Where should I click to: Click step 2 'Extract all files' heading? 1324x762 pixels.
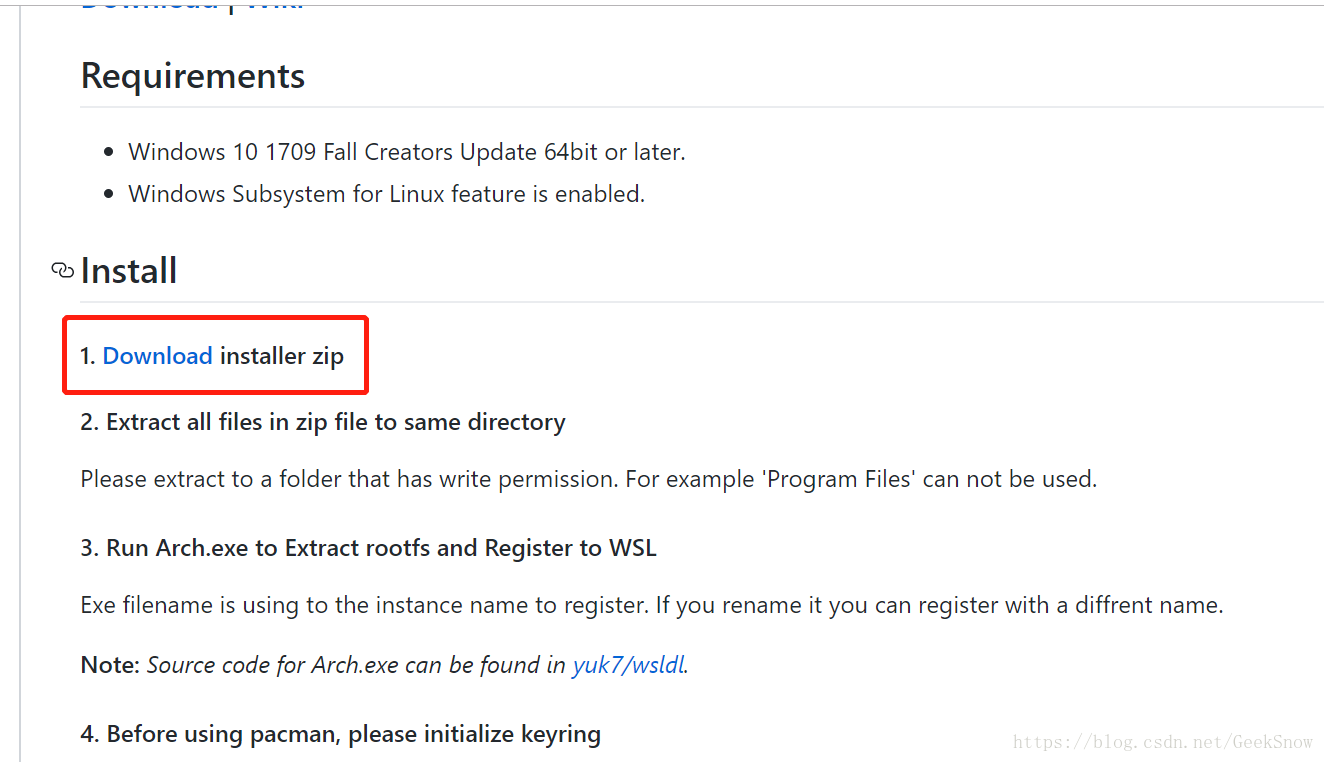click(x=323, y=422)
